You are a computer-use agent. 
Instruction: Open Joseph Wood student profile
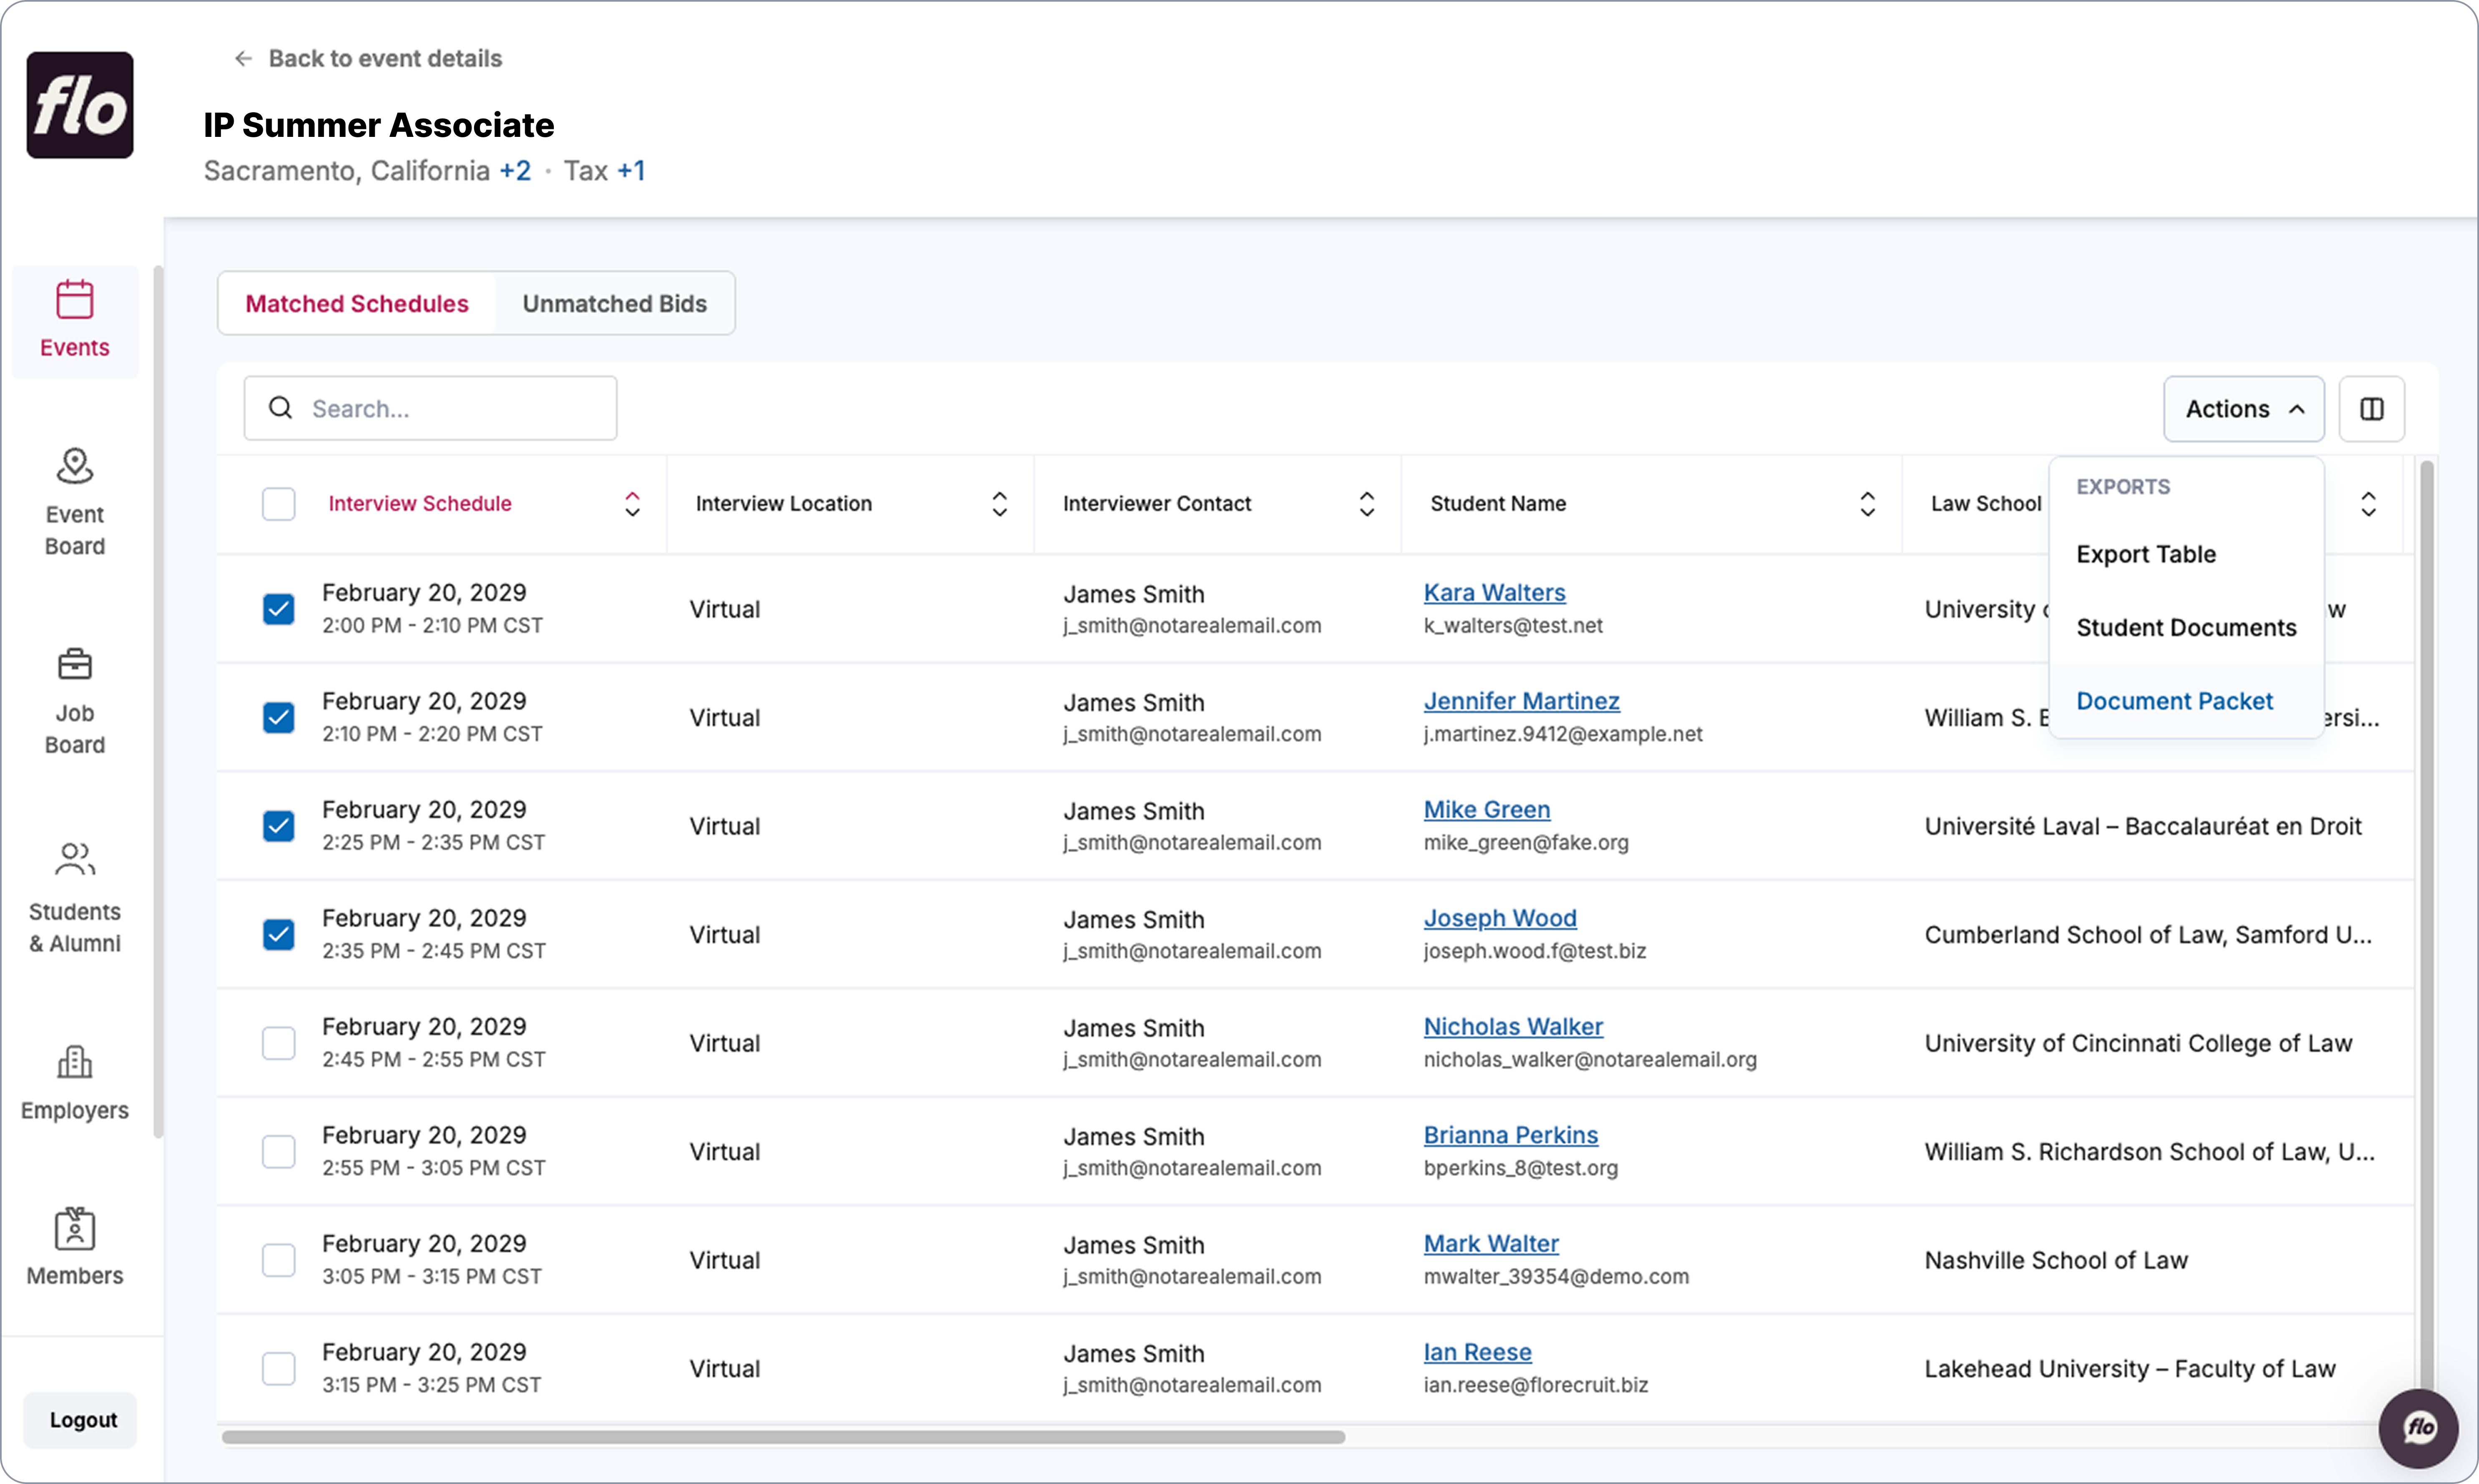pyautogui.click(x=1500, y=919)
